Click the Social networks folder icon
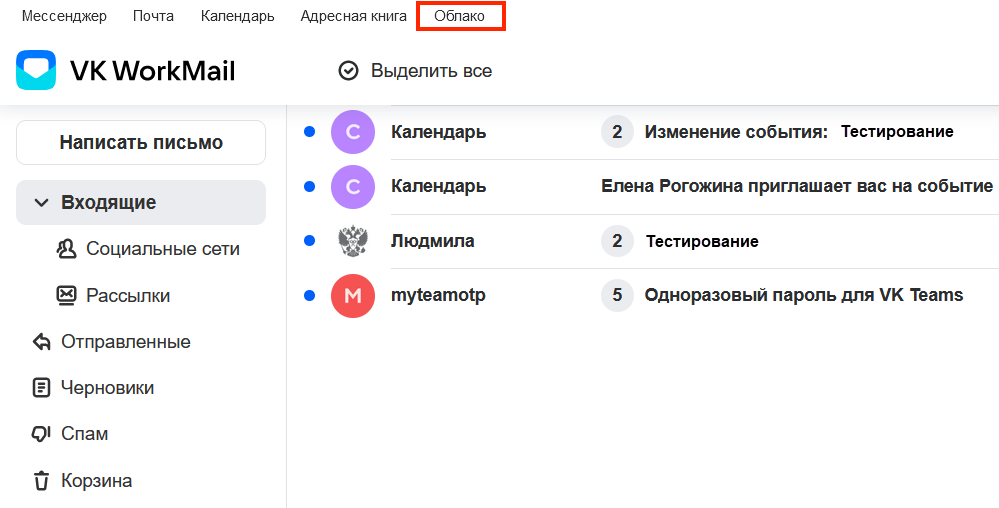 (x=67, y=249)
